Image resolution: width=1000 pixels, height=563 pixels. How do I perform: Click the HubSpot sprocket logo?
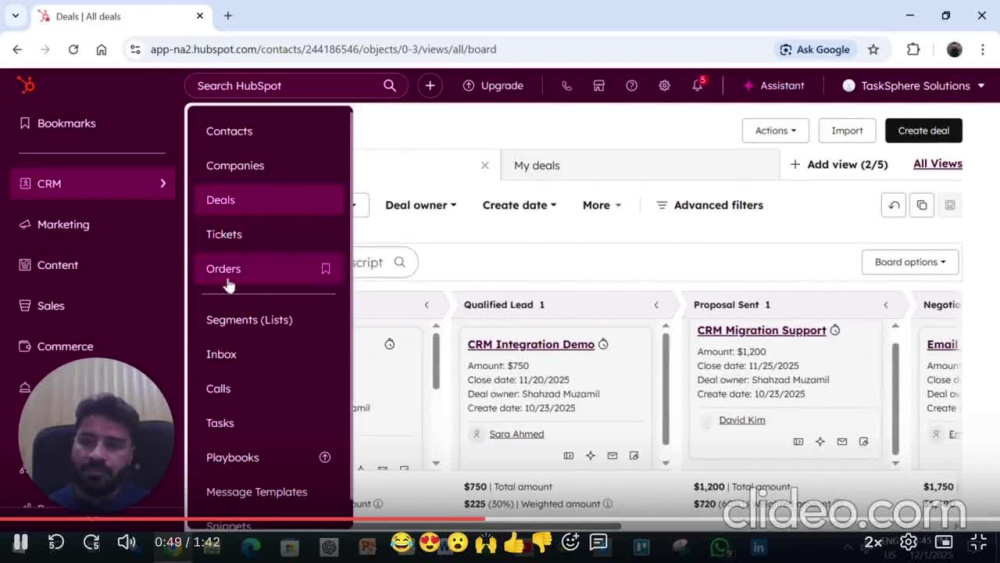coord(26,85)
